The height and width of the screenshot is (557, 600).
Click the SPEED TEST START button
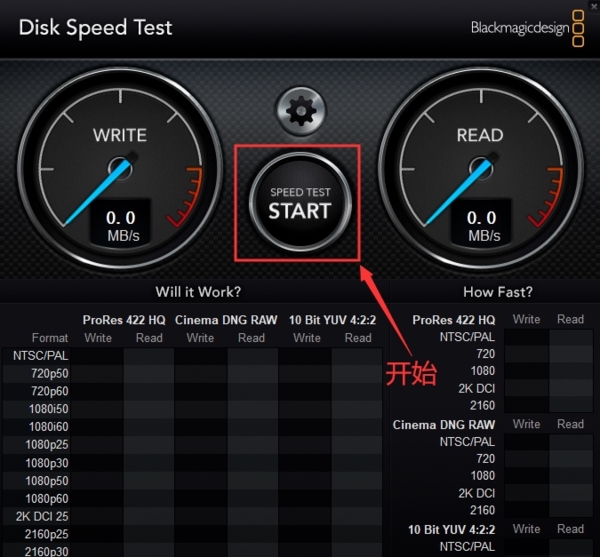point(300,202)
